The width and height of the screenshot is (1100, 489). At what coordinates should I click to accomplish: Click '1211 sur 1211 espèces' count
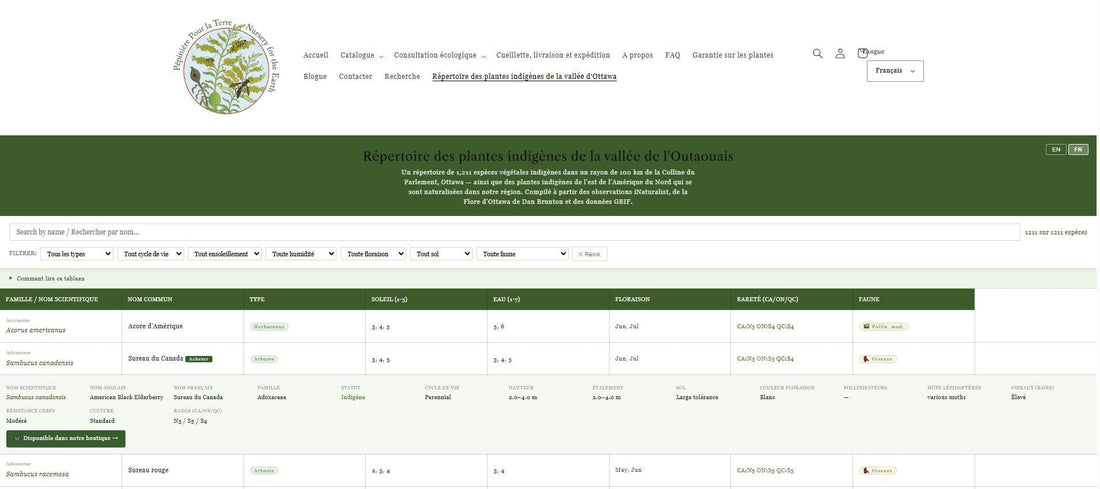[x=1056, y=232]
